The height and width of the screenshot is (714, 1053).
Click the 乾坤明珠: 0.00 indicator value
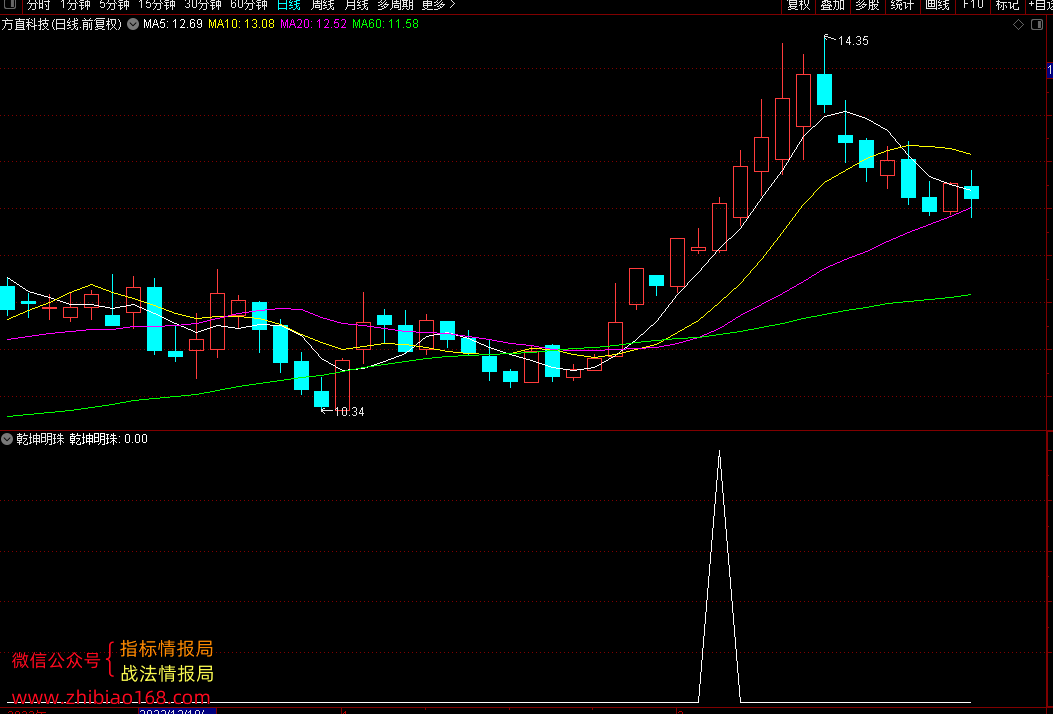point(109,439)
